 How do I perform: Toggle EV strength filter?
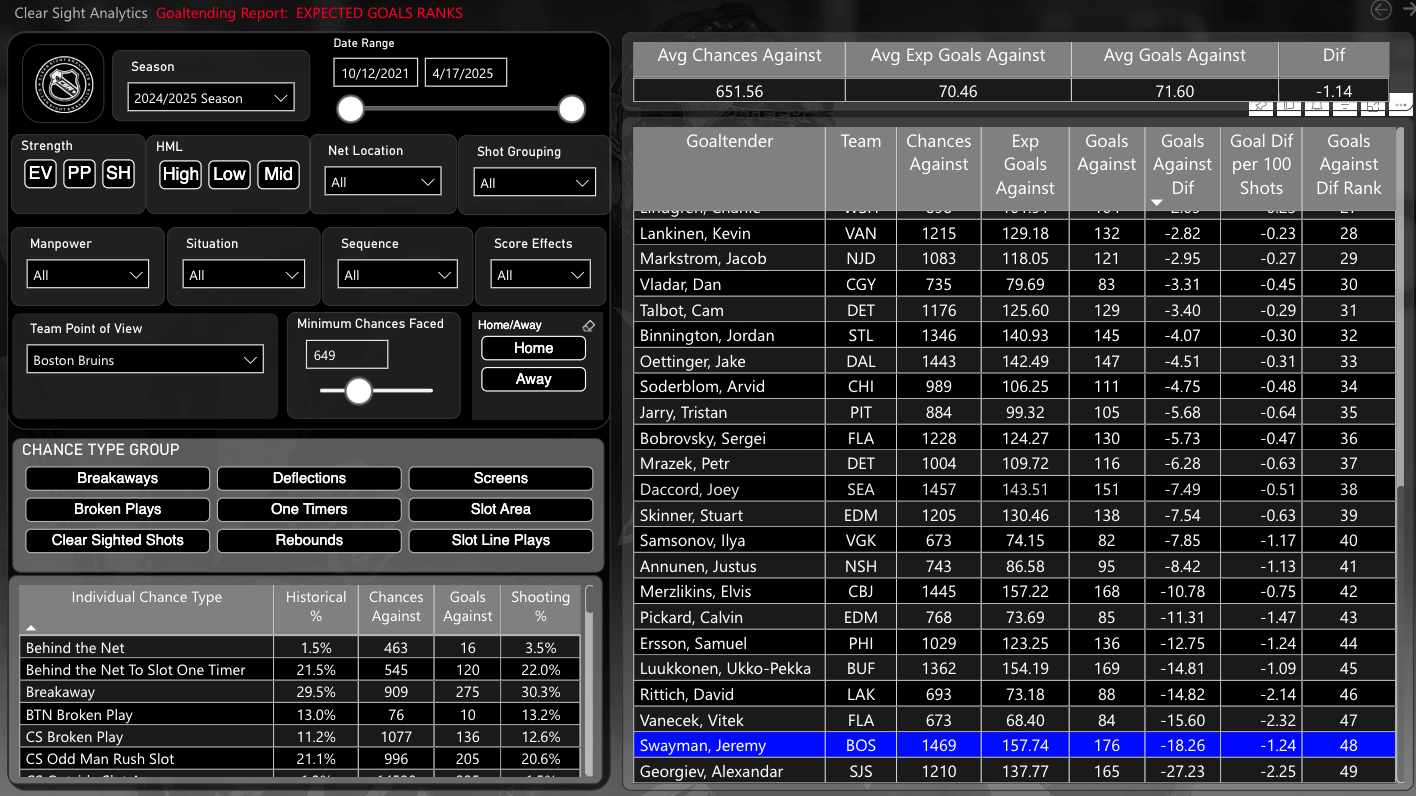41,174
